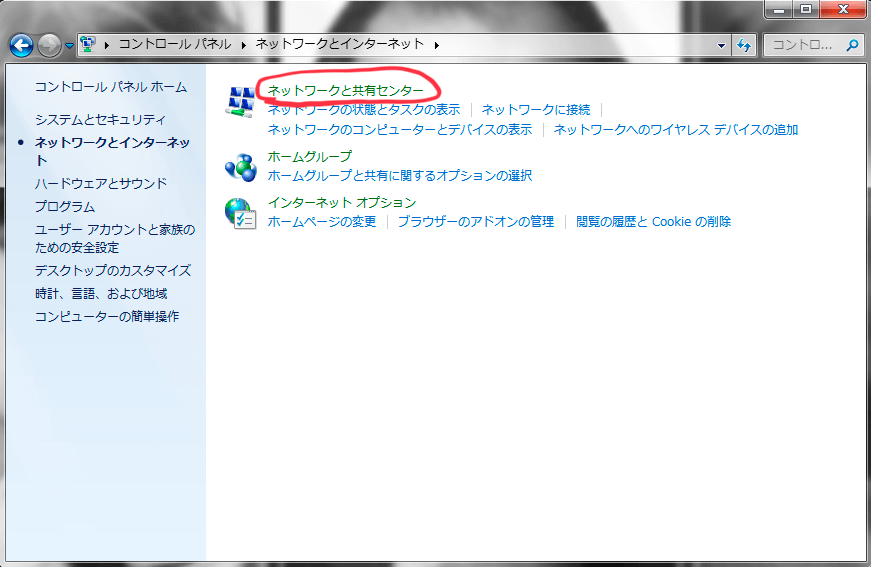Click ホームページの変更 link
This screenshot has height=567, width=871.
click(x=322, y=222)
